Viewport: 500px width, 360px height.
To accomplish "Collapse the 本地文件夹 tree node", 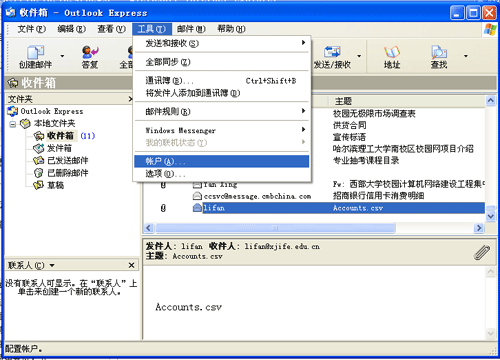I will click(x=13, y=124).
